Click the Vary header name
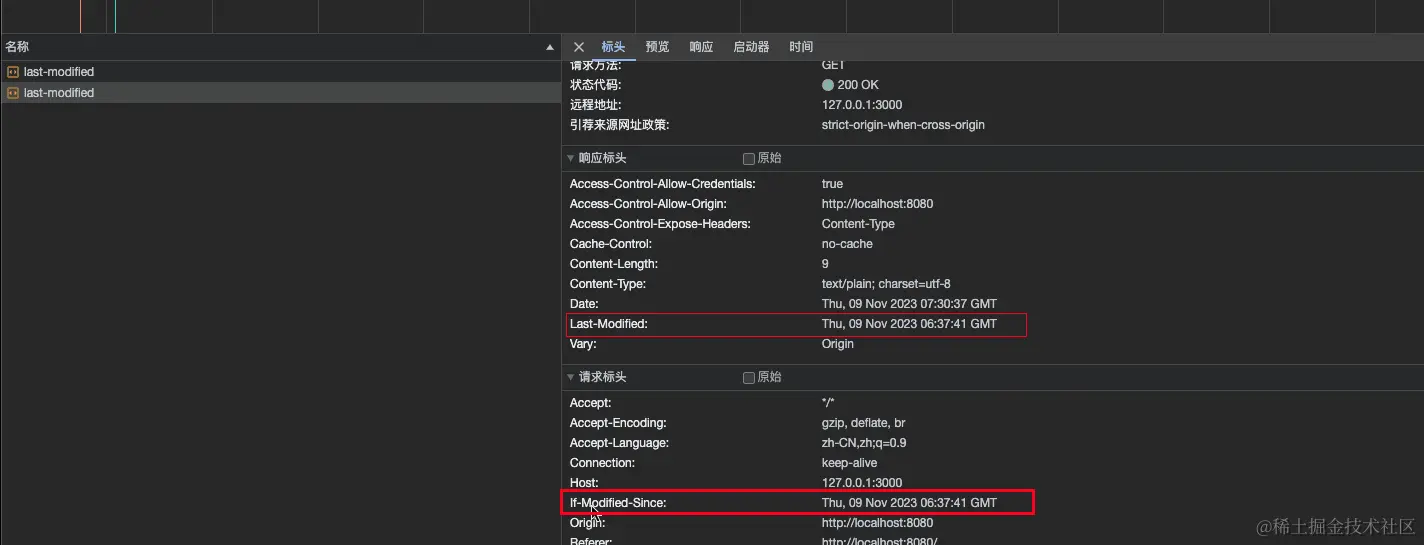The image size is (1424, 545). click(583, 344)
